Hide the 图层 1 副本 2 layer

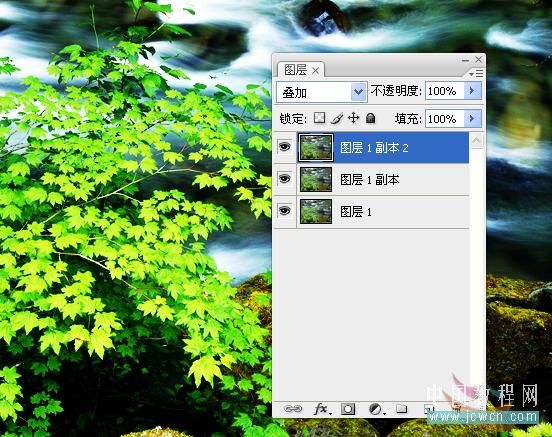[284, 146]
